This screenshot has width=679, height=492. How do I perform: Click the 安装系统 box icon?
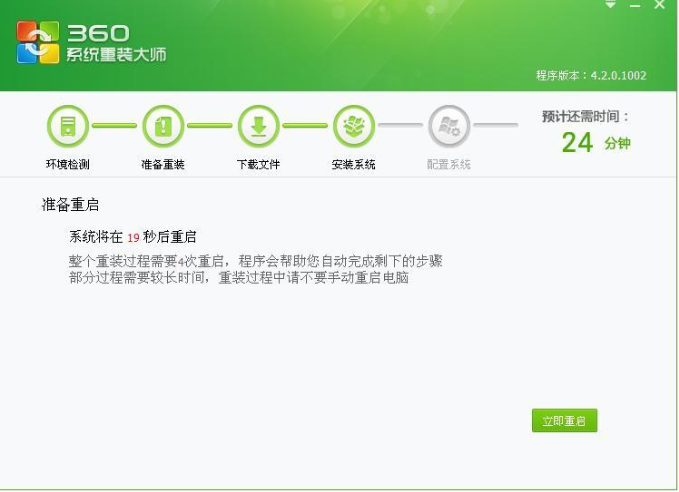coord(354,126)
